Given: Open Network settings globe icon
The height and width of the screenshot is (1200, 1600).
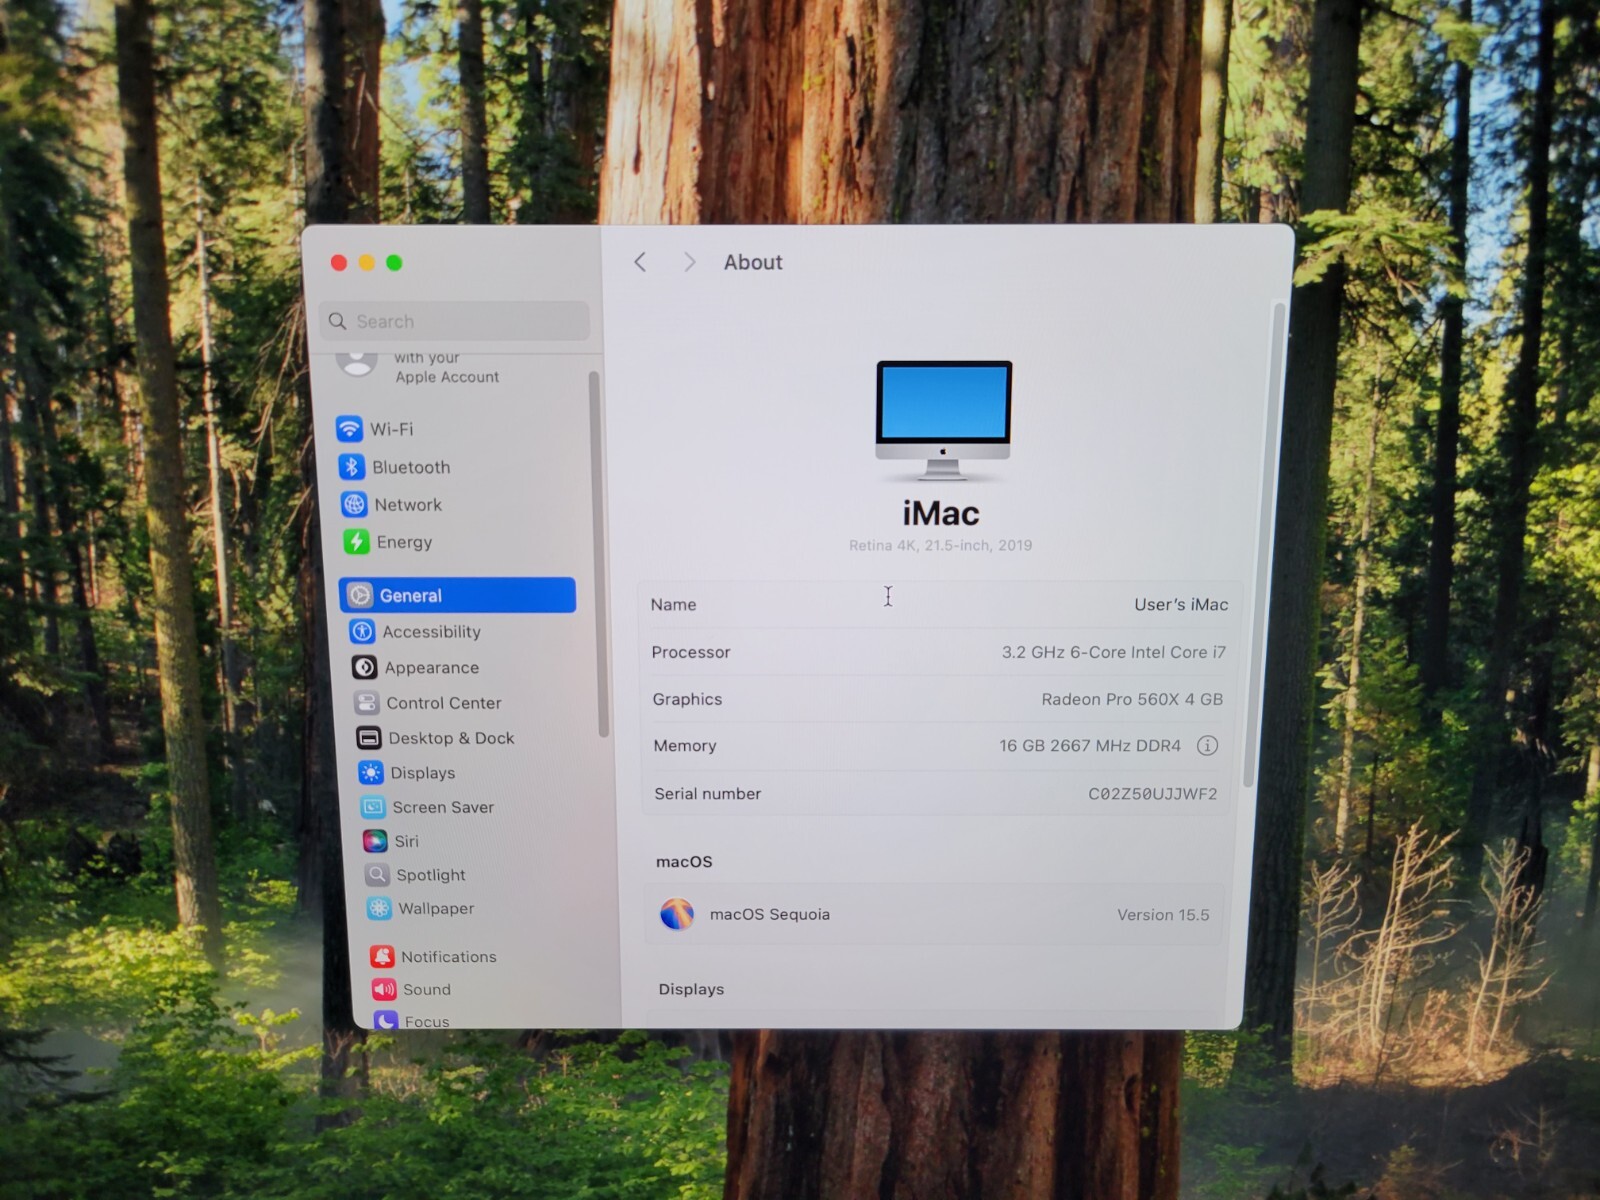Looking at the screenshot, I should (x=354, y=505).
